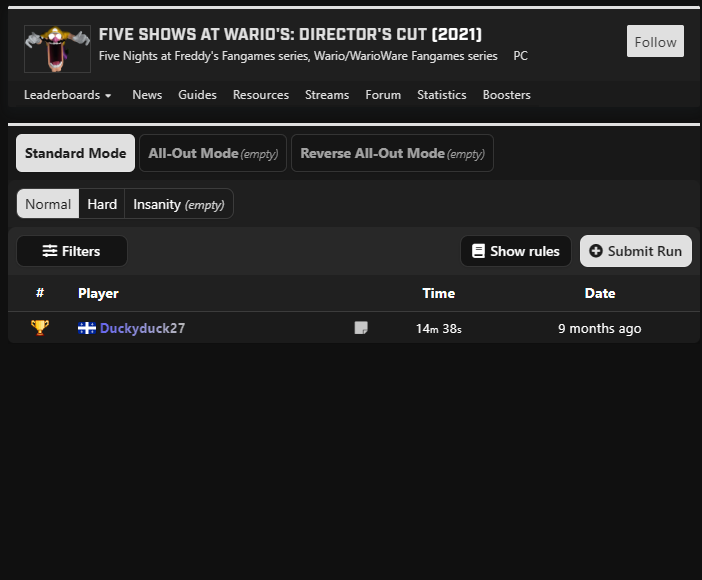
Task: Open the 14m 38s run
Action: coord(438,328)
